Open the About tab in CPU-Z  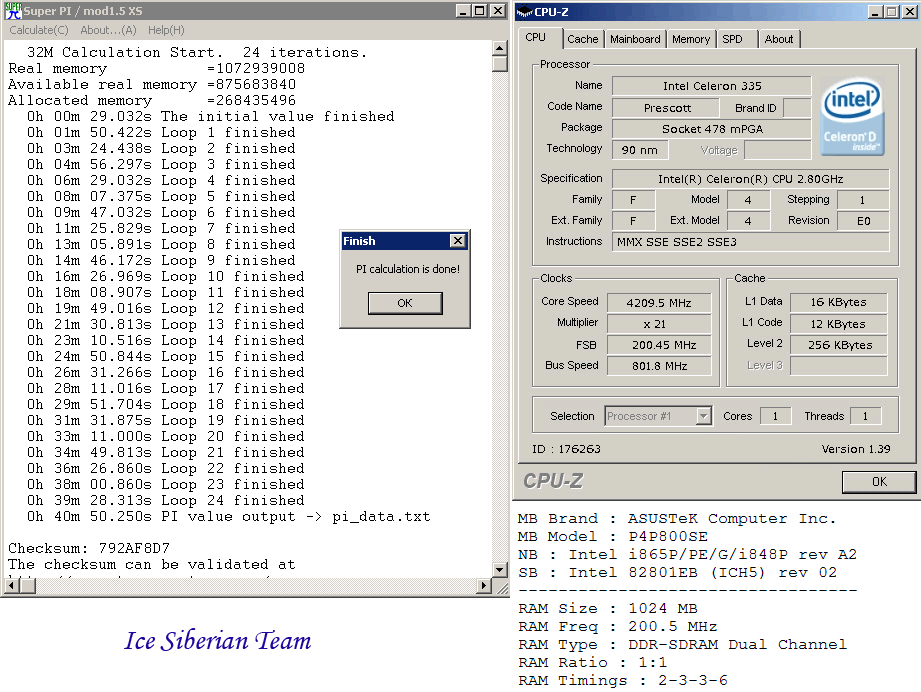[x=779, y=39]
